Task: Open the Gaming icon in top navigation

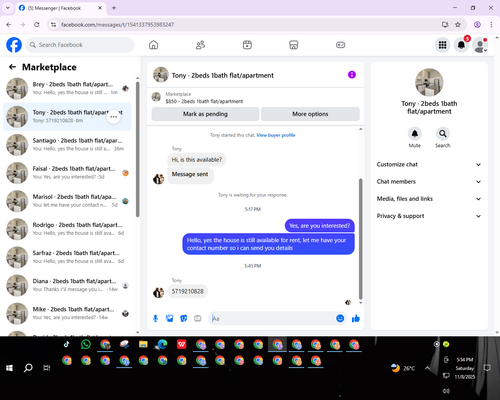Action: click(340, 45)
